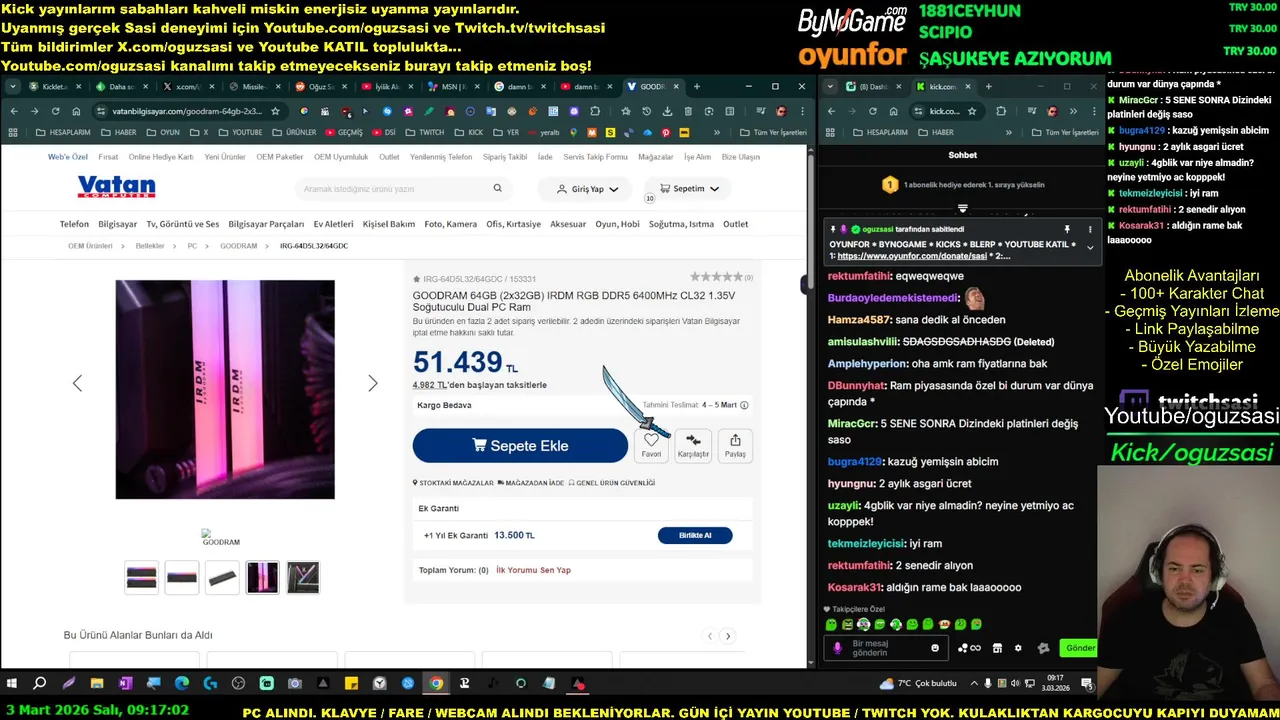Open Microsoft Edge from taskbar
Screen dimensions: 1280x720
click(x=181, y=684)
